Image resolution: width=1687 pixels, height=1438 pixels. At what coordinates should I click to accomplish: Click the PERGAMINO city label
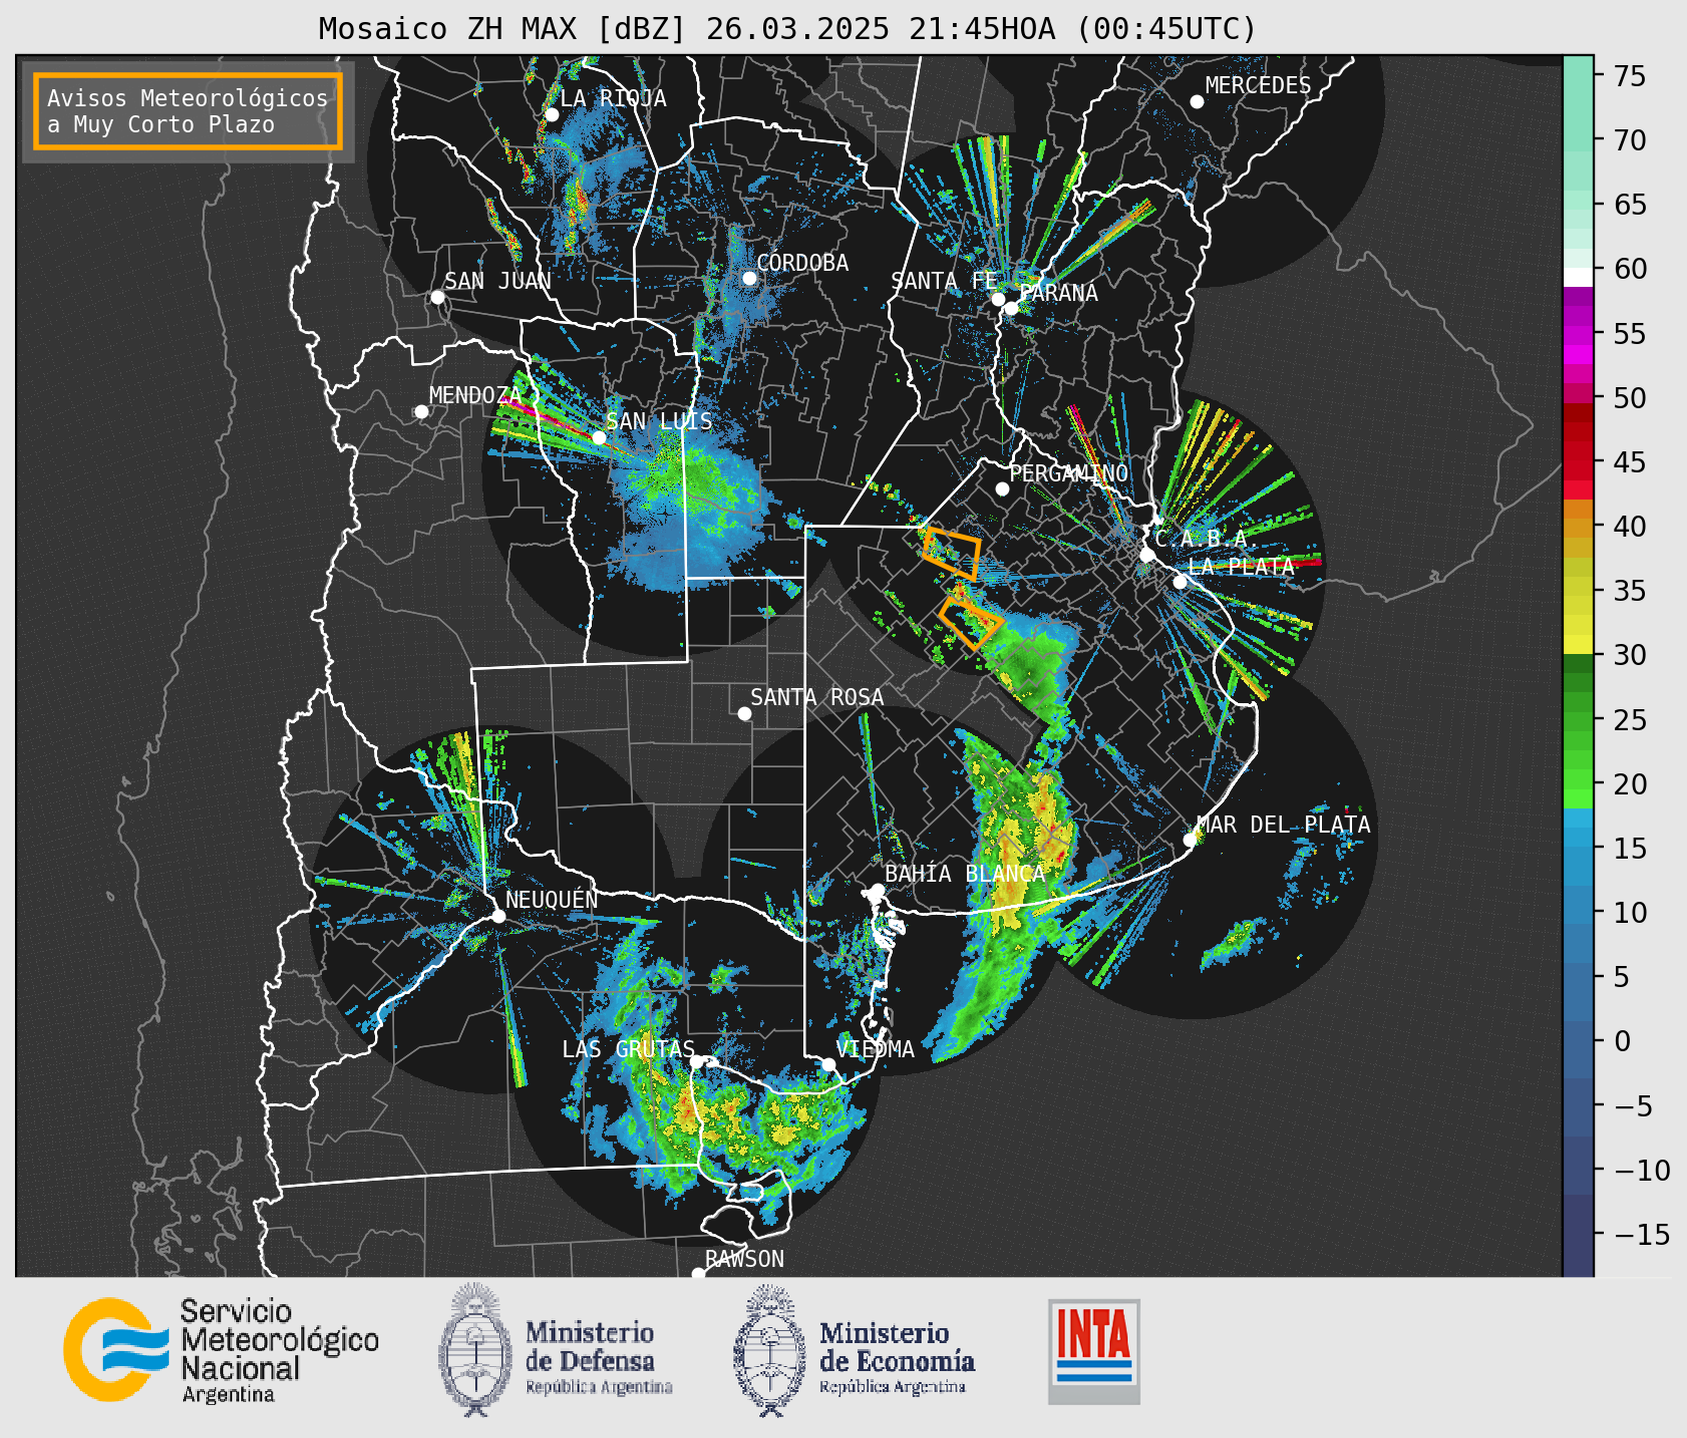pyautogui.click(x=1069, y=473)
